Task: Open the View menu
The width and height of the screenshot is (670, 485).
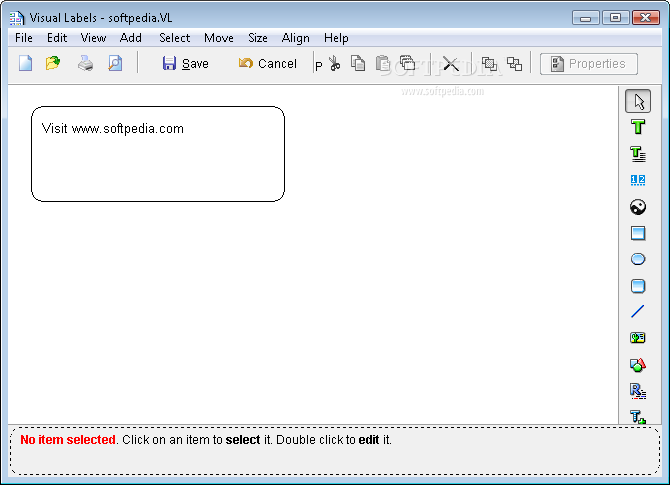Action: (x=93, y=38)
